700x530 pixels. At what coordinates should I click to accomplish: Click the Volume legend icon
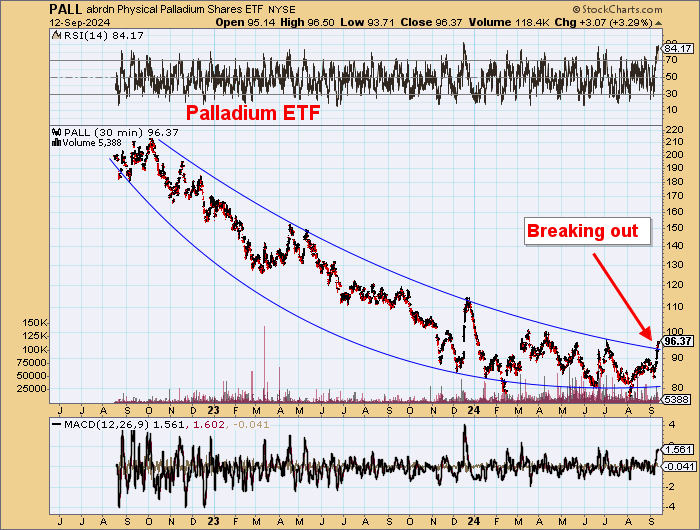click(x=56, y=142)
